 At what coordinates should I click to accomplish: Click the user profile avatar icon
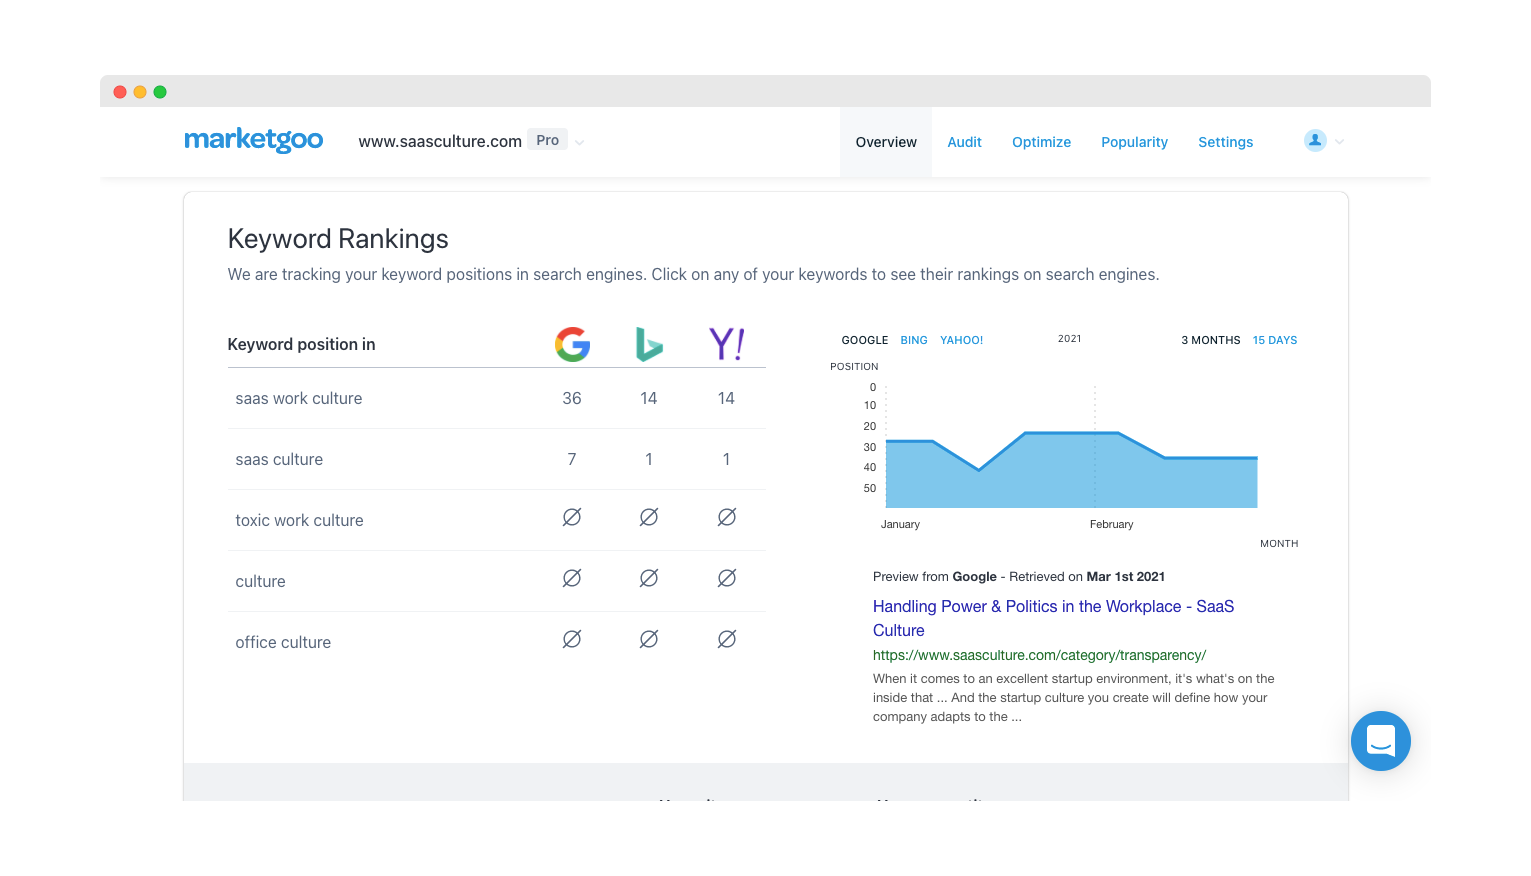tap(1315, 141)
